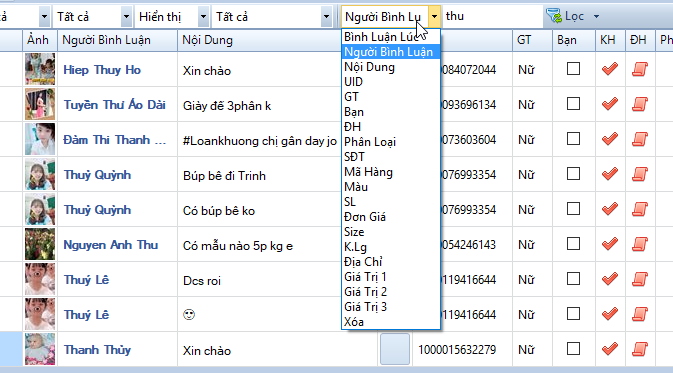This screenshot has width=673, height=373.
Task: Click the KH checkmark for Đàm Thi Thanh
Action: click(609, 139)
